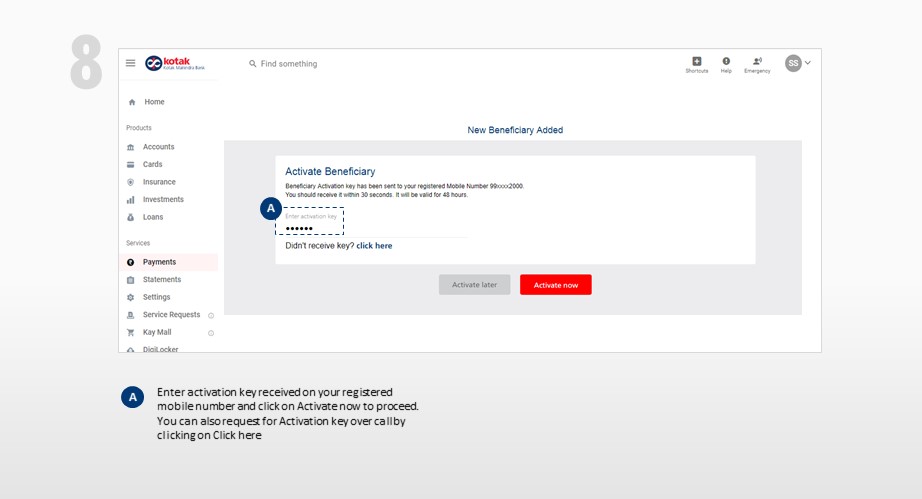Expand the profile dropdown chevron
The image size is (922, 499).
808,63
